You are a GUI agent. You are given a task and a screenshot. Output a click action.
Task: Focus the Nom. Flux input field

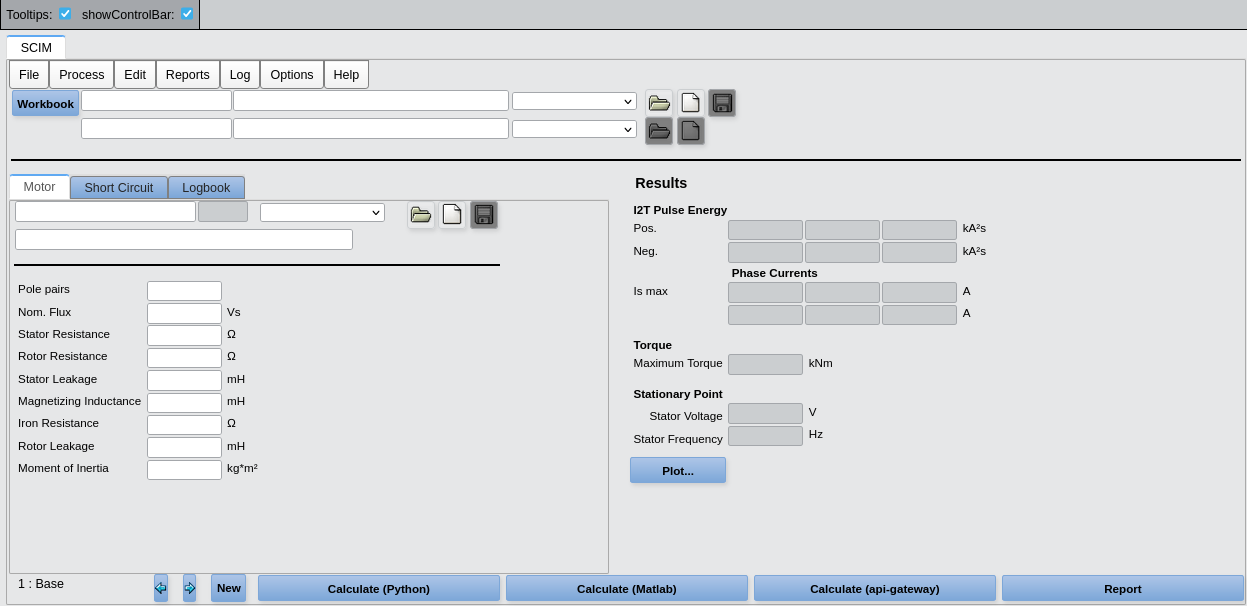[184, 313]
